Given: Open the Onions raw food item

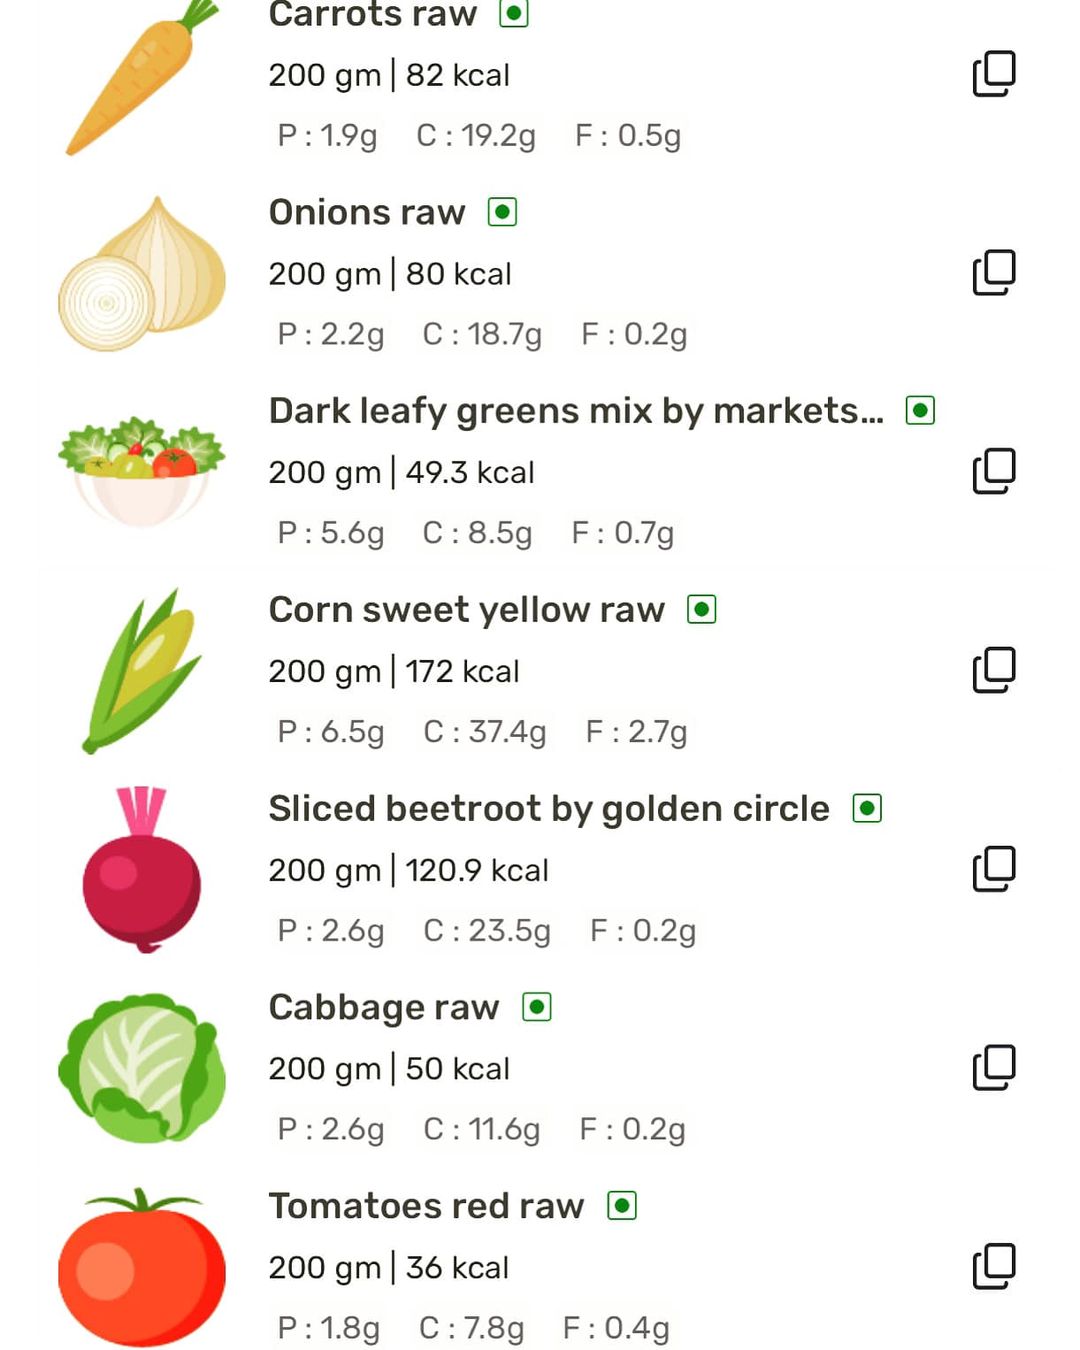Looking at the screenshot, I should coord(367,213).
